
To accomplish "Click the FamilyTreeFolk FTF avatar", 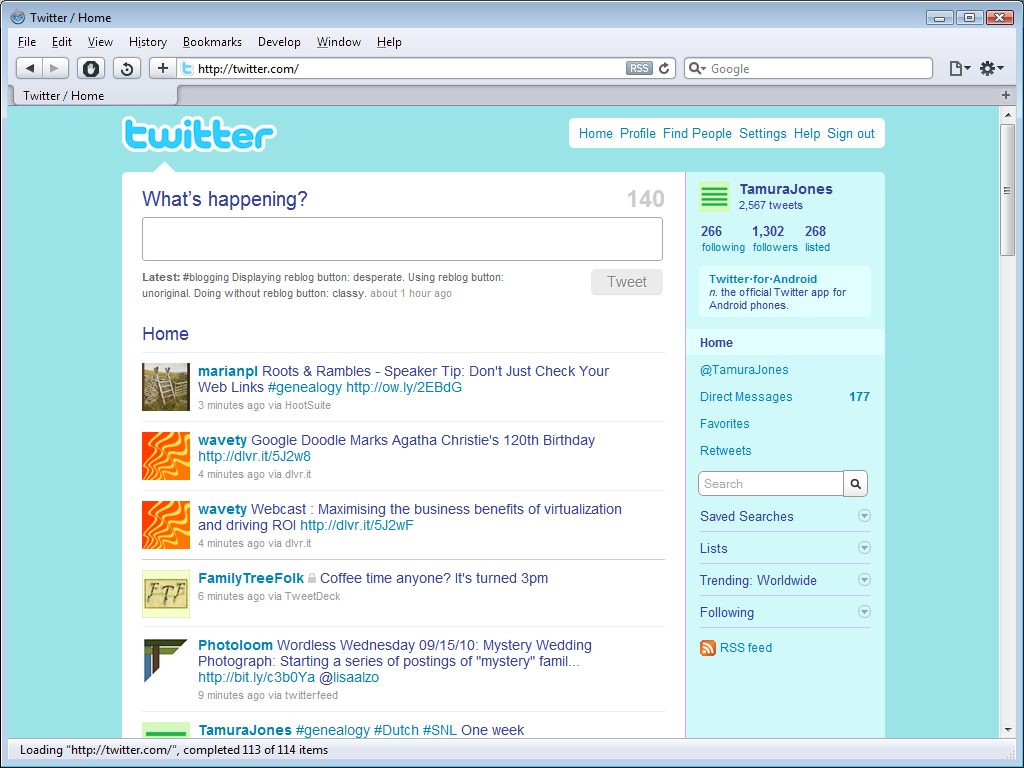I will (166, 594).
